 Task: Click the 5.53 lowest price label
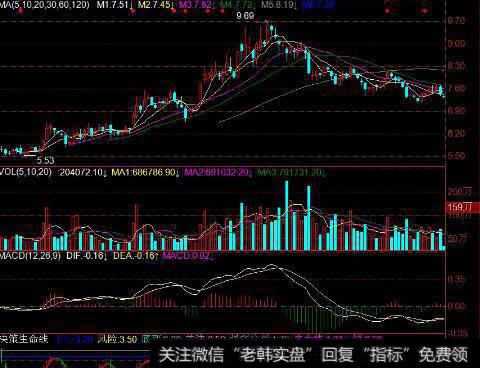(45, 161)
